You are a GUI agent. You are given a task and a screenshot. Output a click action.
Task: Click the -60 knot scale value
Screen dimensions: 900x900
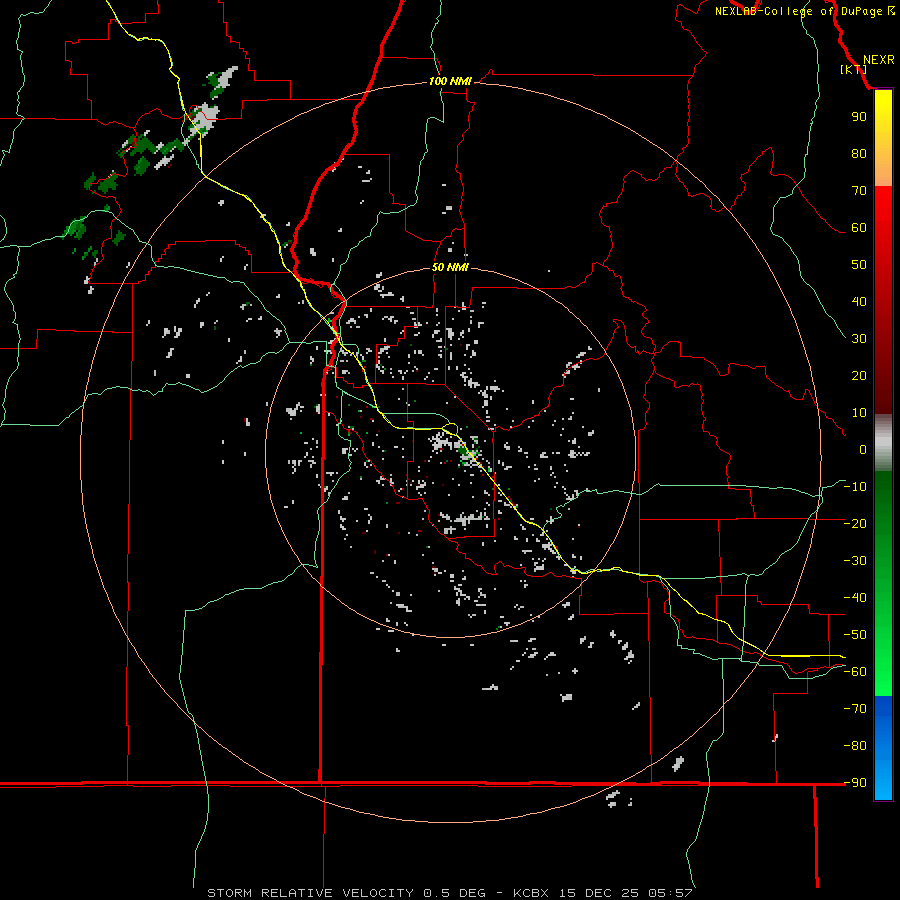[x=855, y=672]
